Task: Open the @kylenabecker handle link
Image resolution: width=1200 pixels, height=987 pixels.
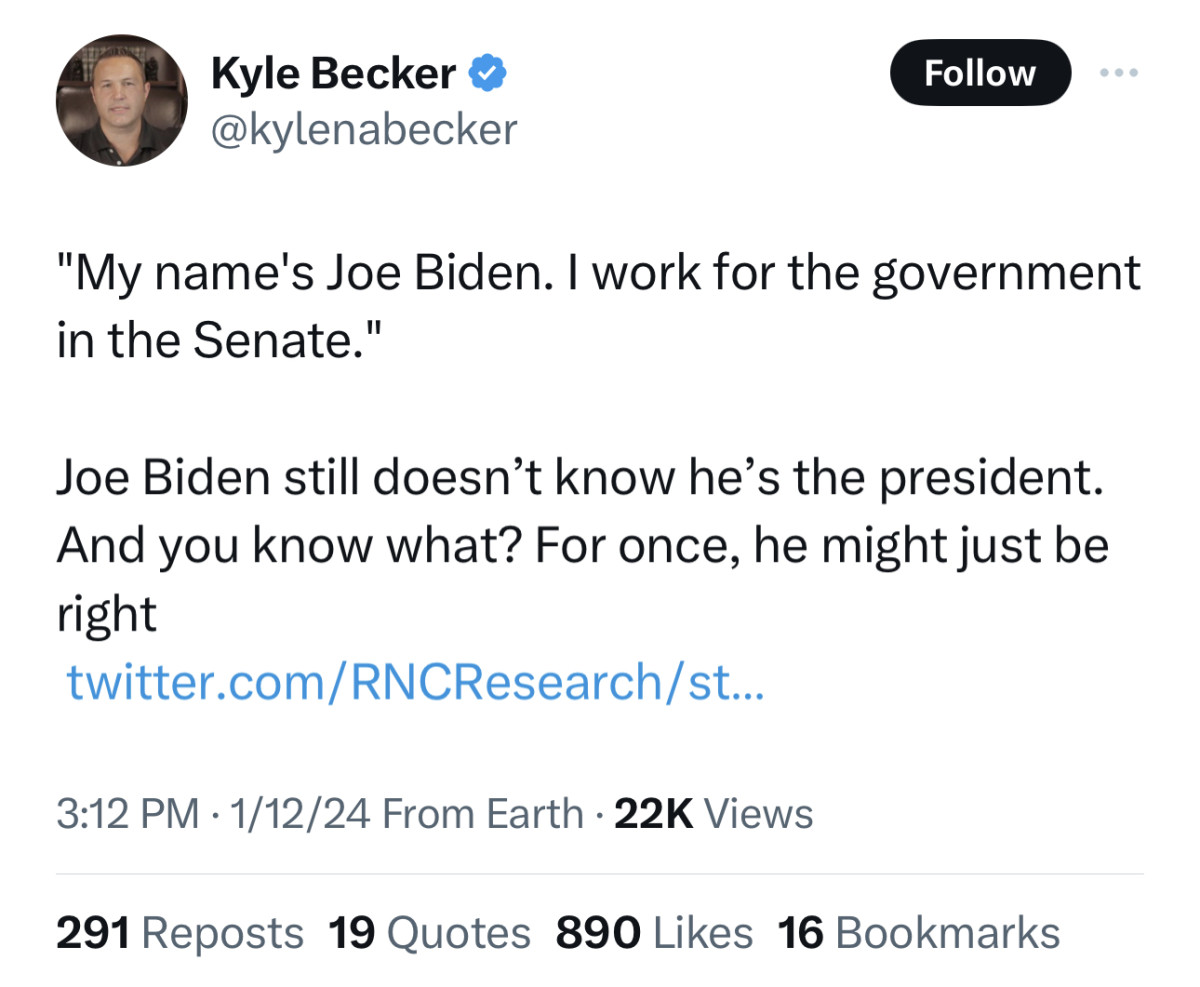Action: 364,128
